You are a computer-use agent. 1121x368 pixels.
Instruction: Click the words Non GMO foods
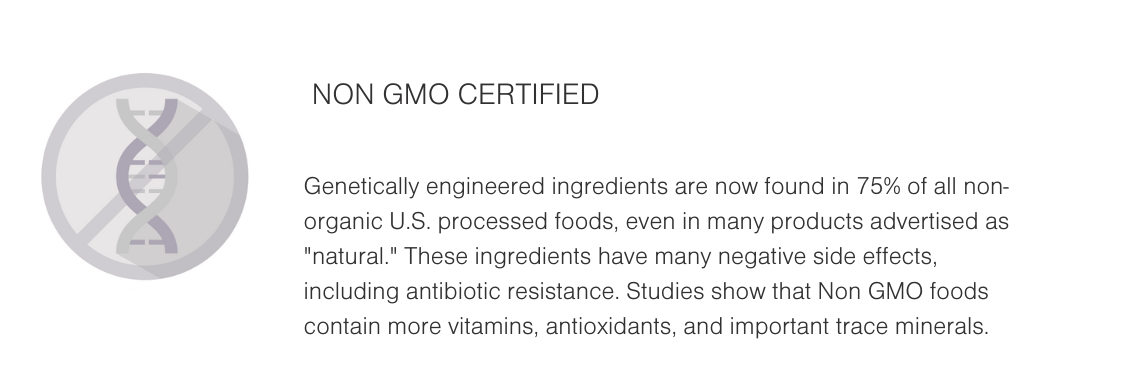pyautogui.click(x=903, y=292)
